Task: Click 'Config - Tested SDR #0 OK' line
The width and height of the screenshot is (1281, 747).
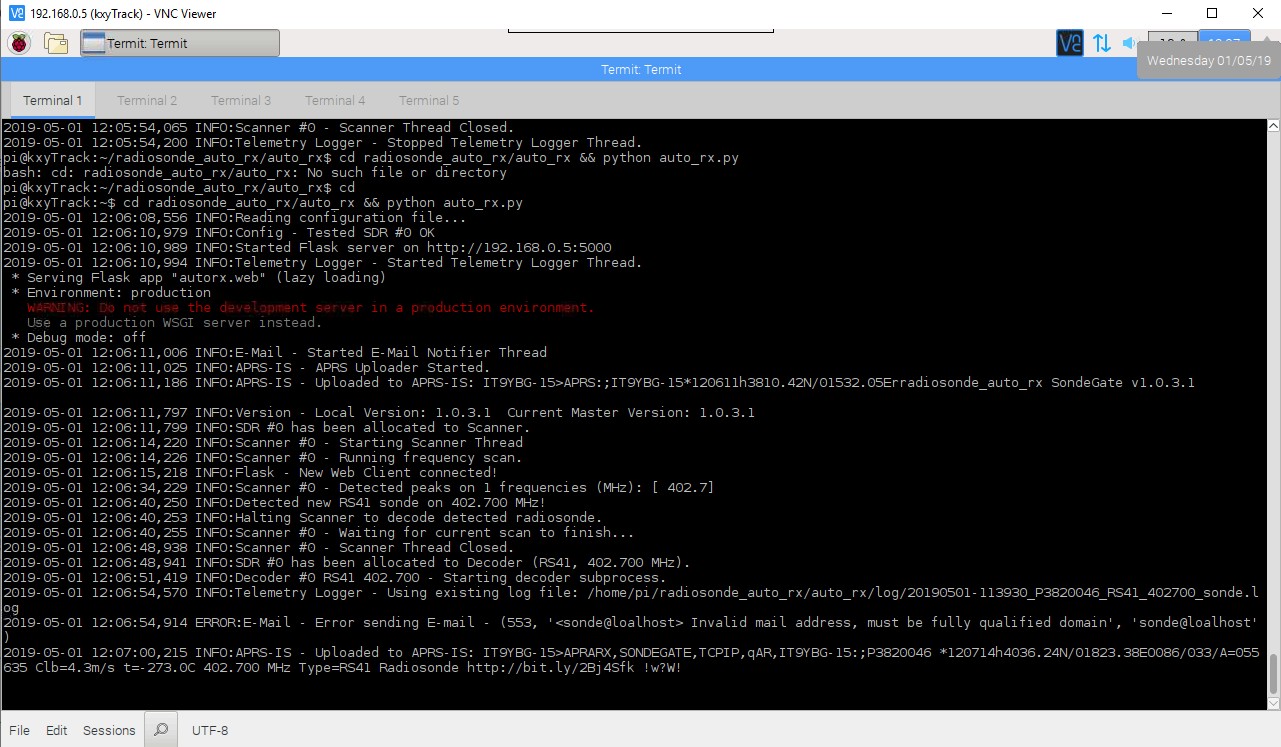Action: 219,232
